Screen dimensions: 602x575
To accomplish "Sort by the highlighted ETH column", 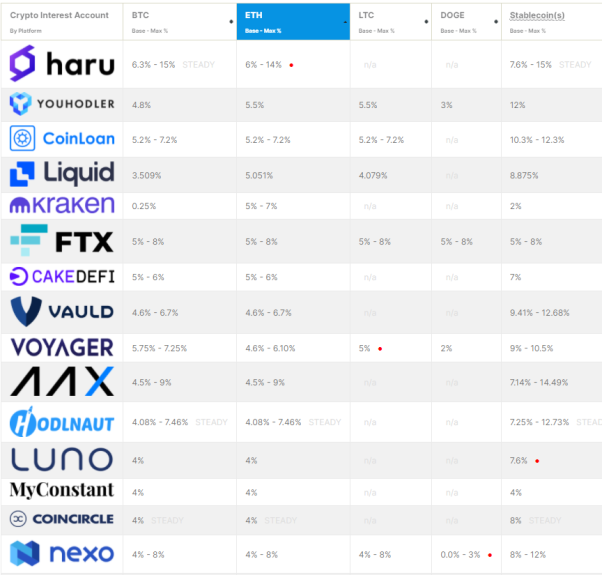I will coord(293,21).
